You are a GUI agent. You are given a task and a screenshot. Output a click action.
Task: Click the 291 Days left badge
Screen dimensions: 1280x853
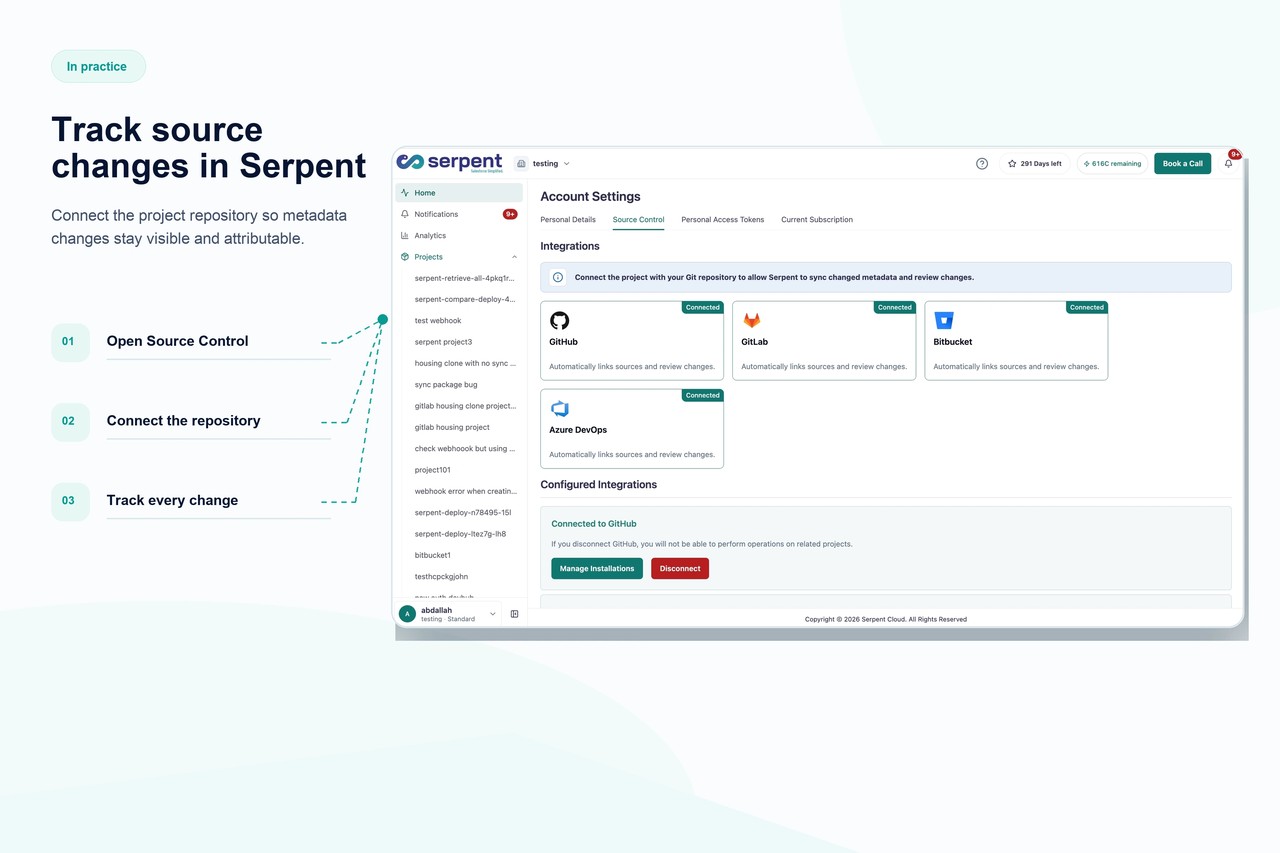click(x=1035, y=163)
